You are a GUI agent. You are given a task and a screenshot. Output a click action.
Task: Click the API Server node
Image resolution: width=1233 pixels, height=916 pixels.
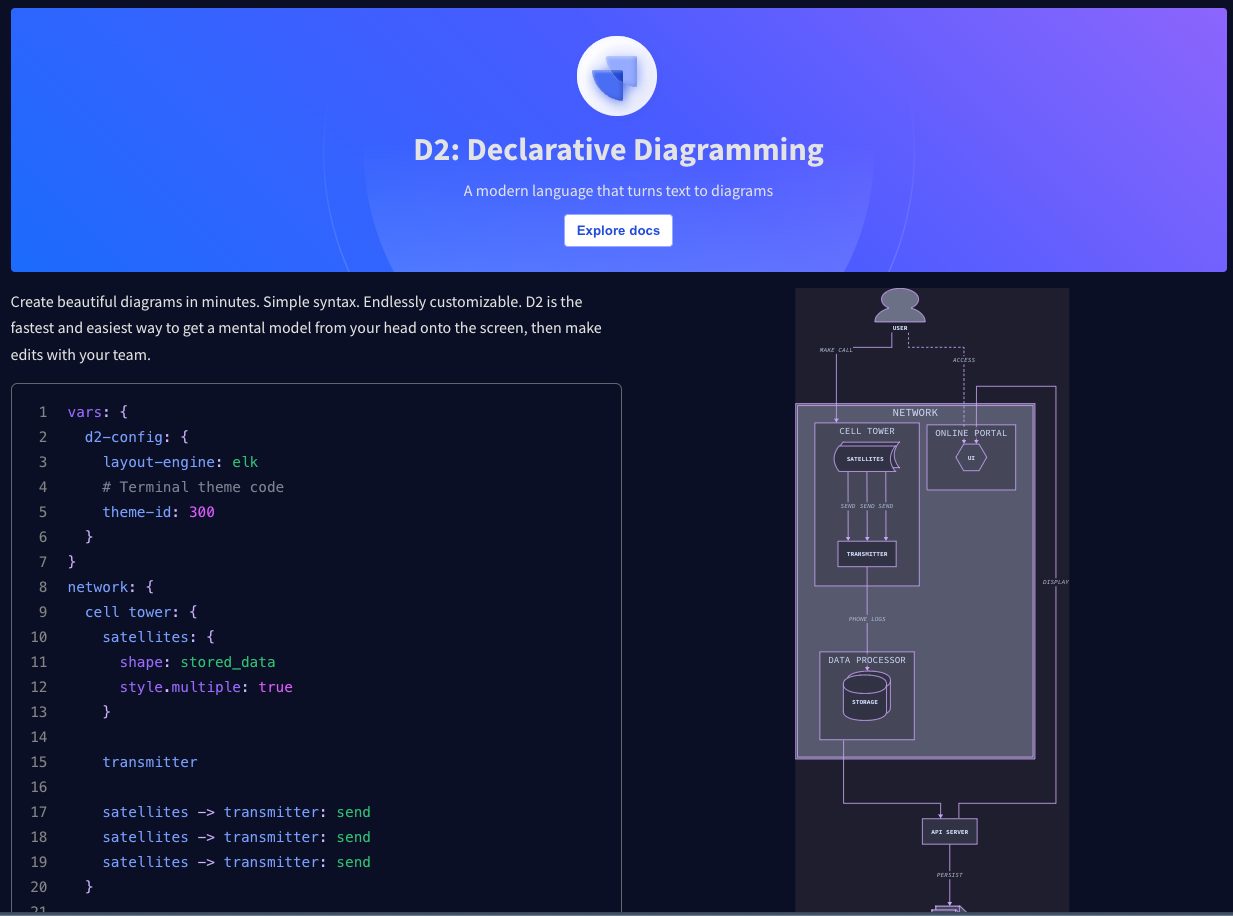(949, 831)
